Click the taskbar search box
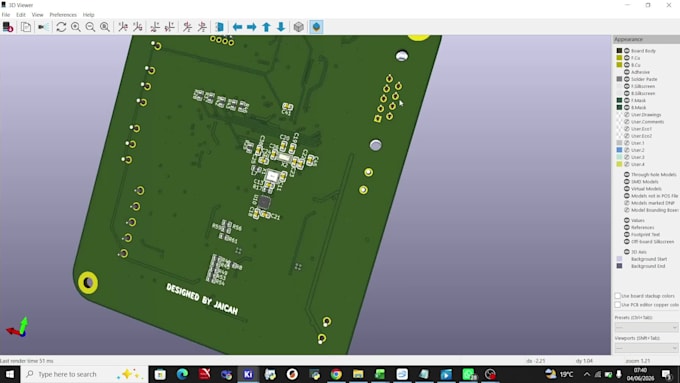 tap(85, 374)
